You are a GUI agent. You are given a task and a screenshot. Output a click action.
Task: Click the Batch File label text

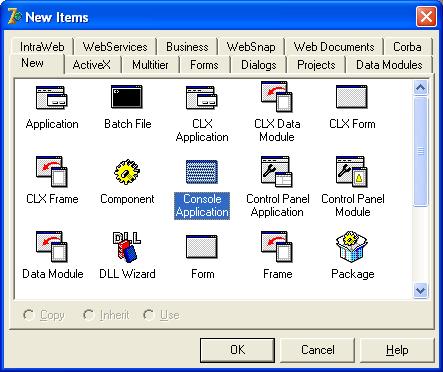pyautogui.click(x=128, y=124)
